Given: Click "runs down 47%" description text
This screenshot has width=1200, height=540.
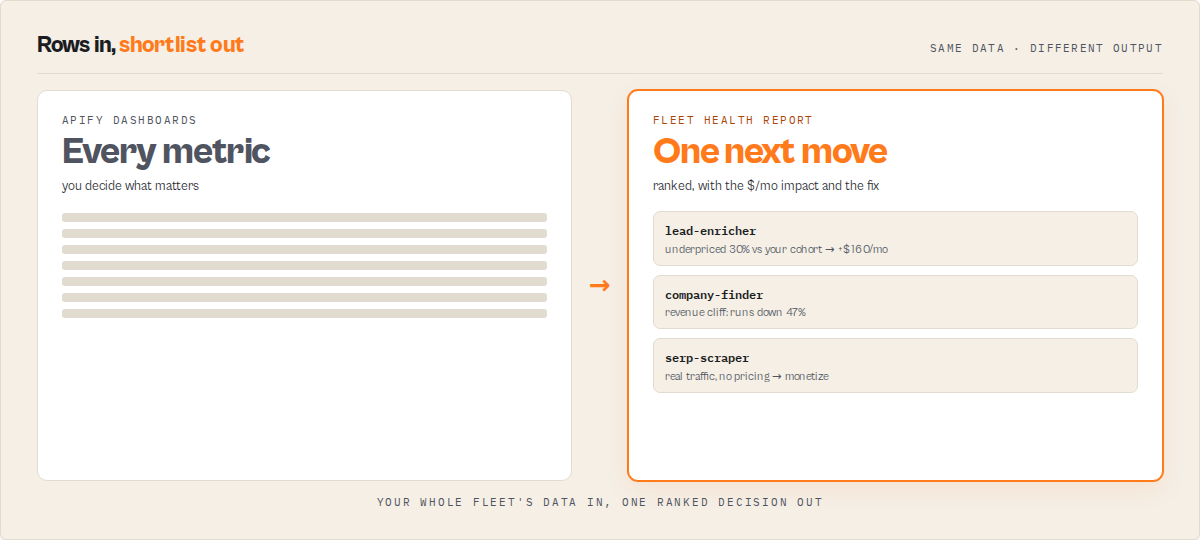Looking at the screenshot, I should [x=768, y=312].
